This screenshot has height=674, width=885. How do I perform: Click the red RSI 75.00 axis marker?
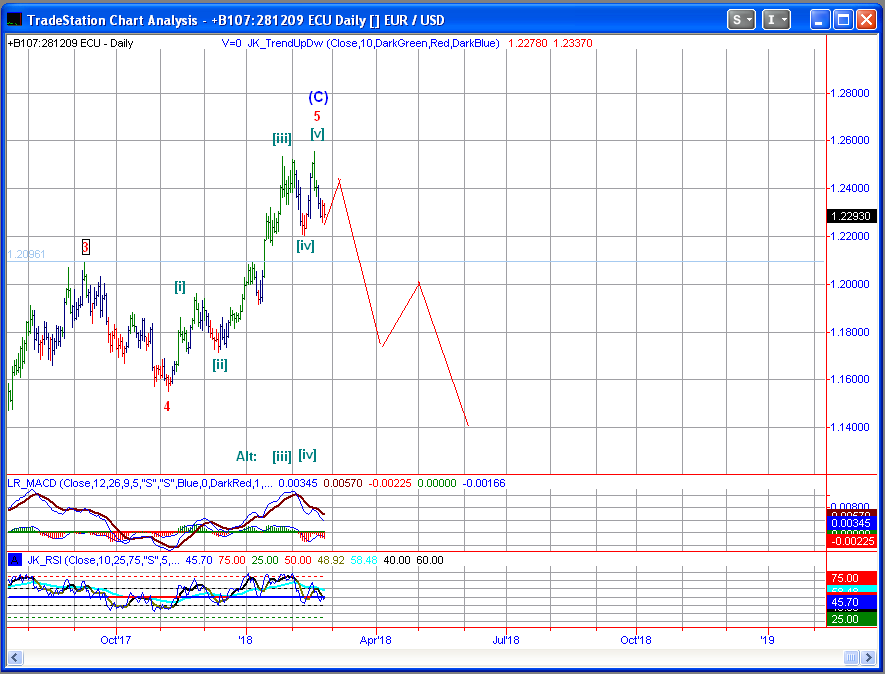click(852, 578)
